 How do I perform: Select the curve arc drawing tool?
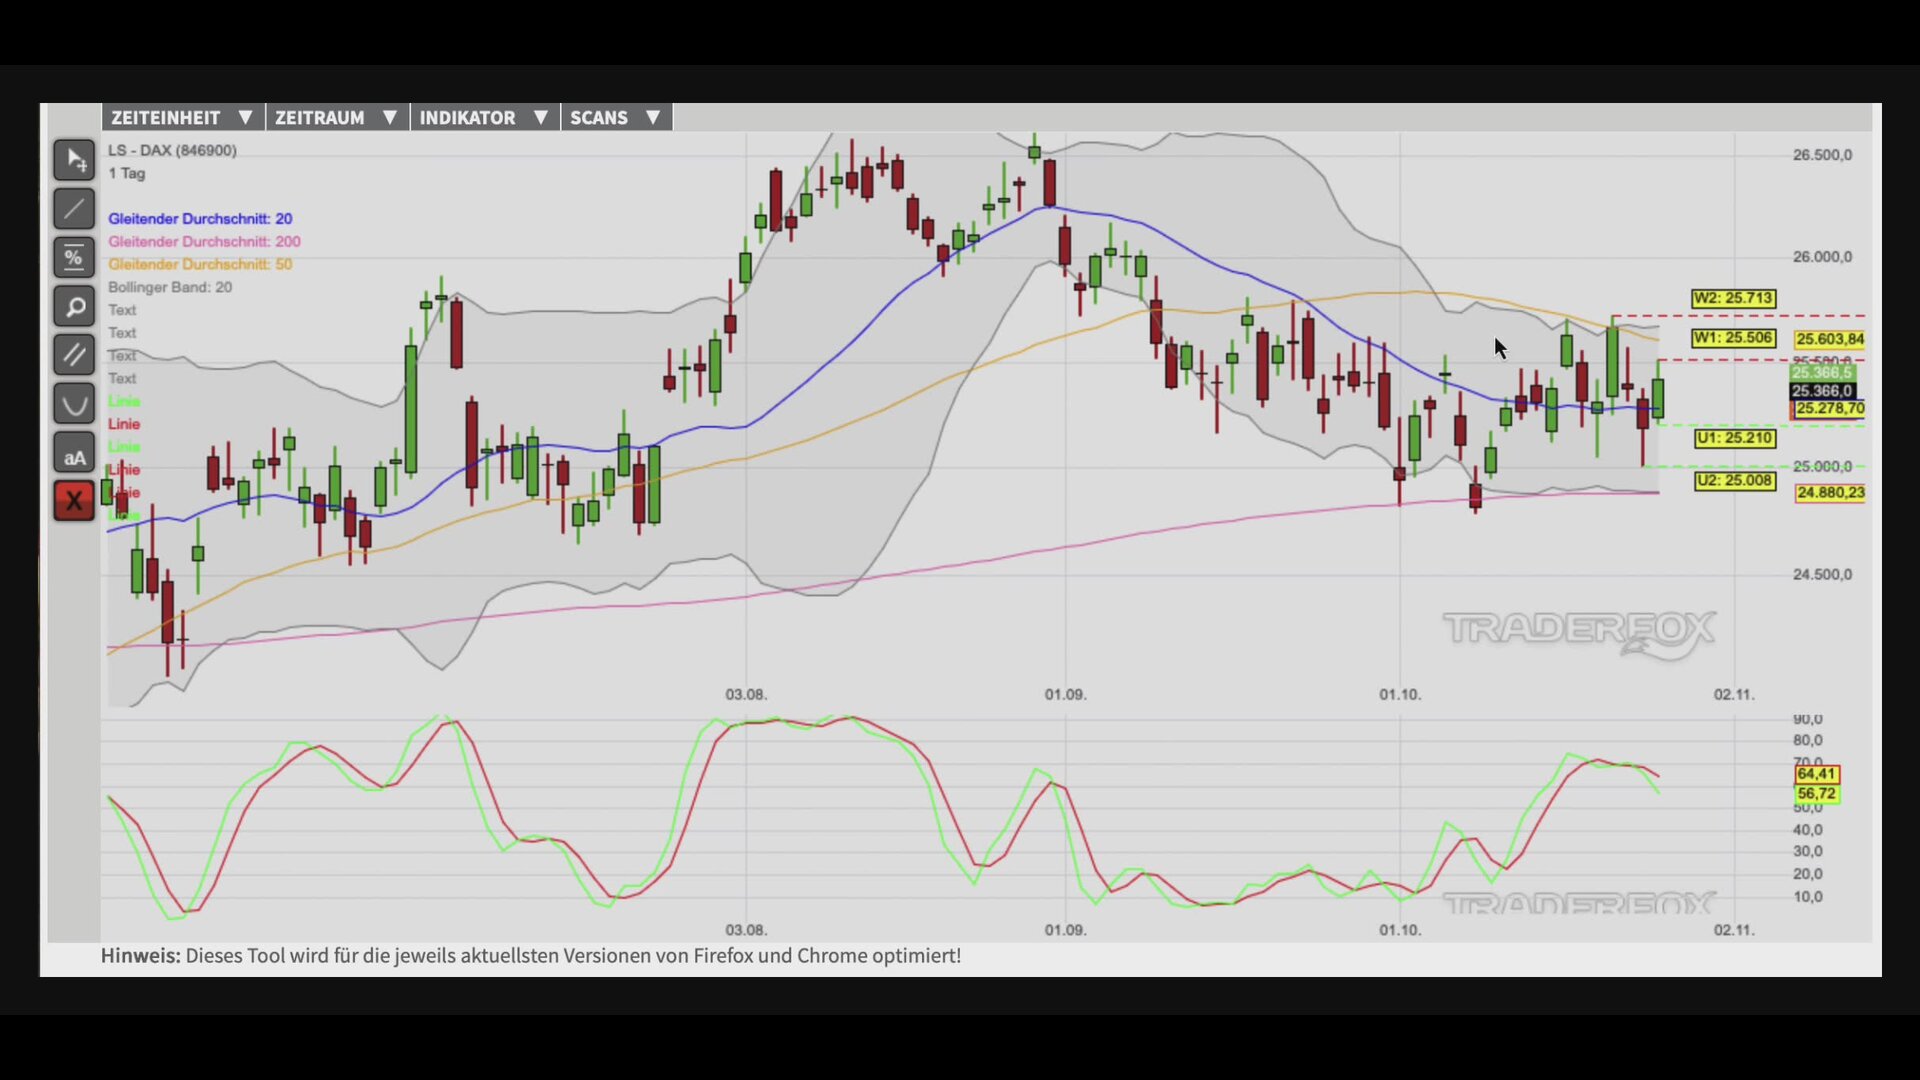tap(74, 404)
